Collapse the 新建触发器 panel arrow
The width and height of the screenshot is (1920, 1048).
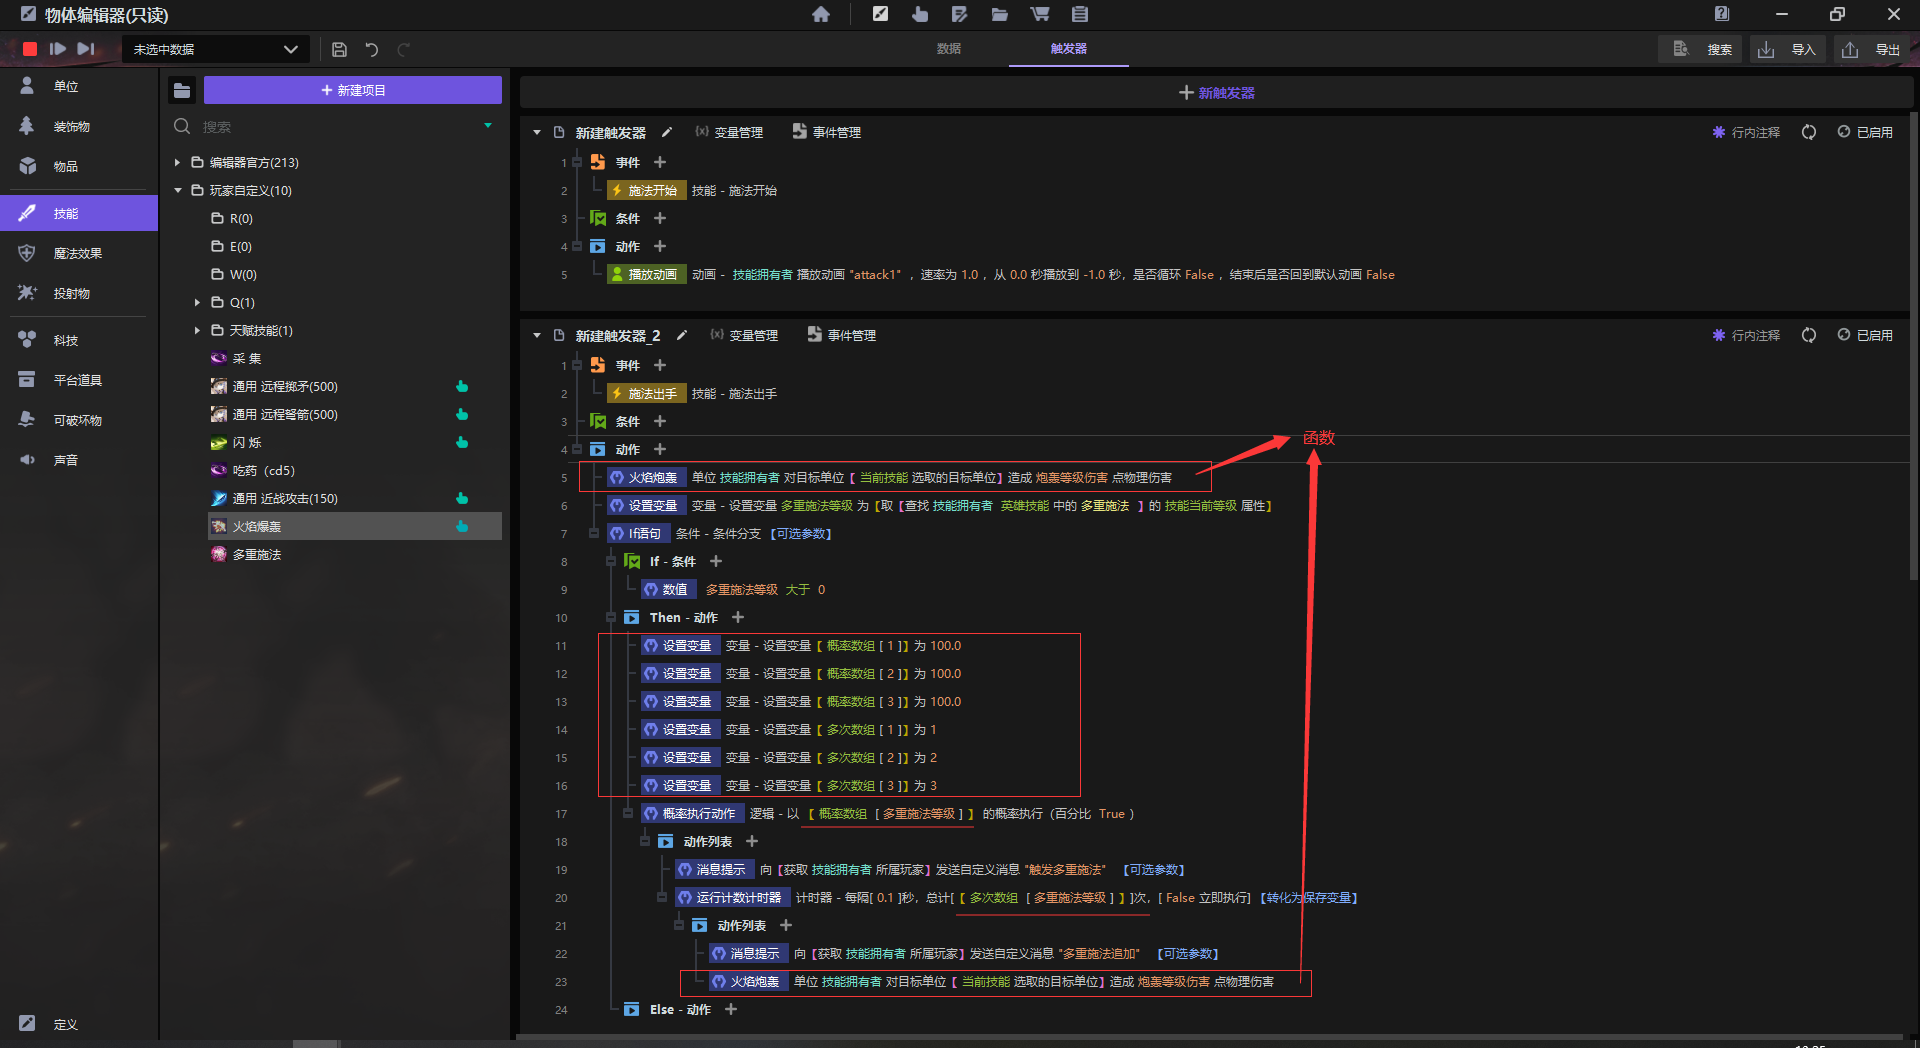pos(537,132)
